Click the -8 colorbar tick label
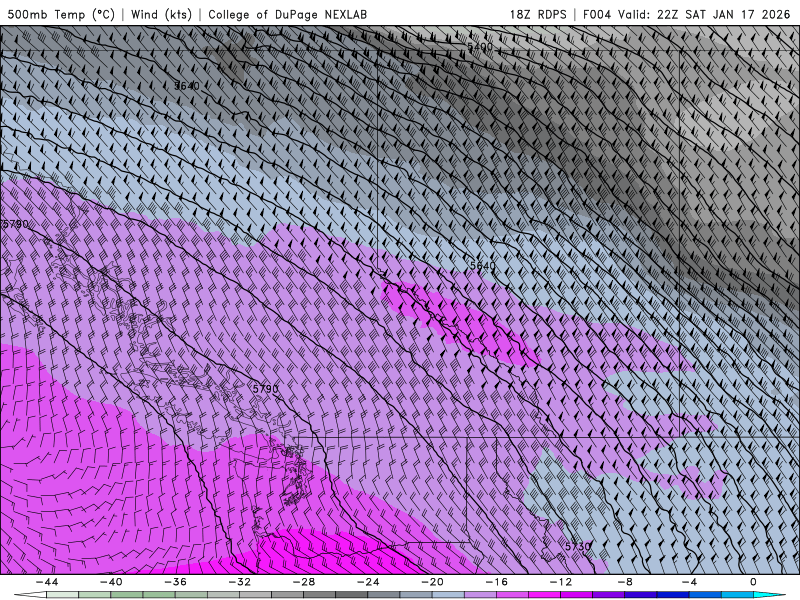The image size is (800, 600). pos(626,582)
